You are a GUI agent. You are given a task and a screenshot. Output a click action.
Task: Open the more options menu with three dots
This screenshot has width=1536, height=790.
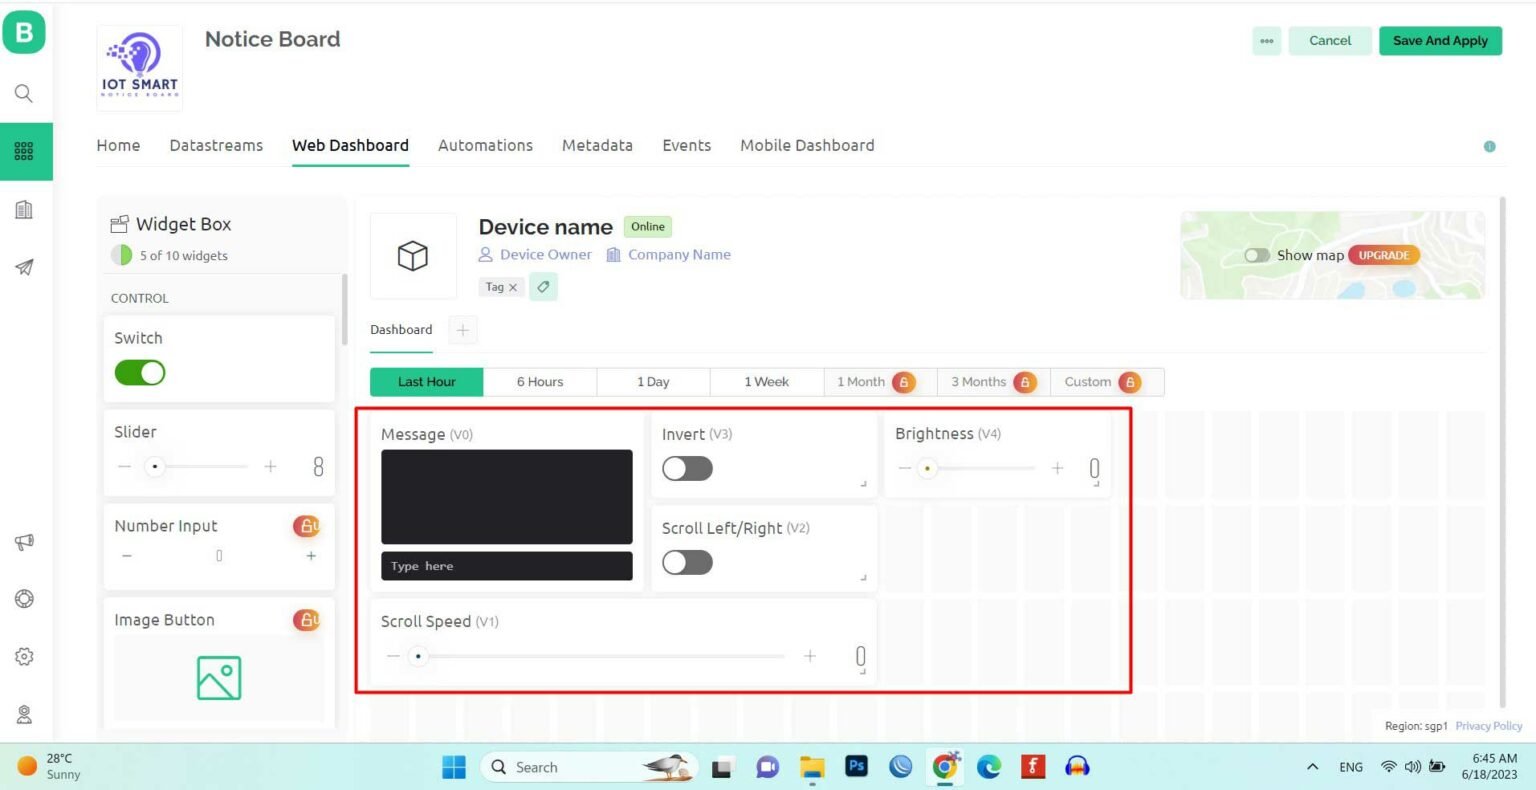[x=1266, y=41]
